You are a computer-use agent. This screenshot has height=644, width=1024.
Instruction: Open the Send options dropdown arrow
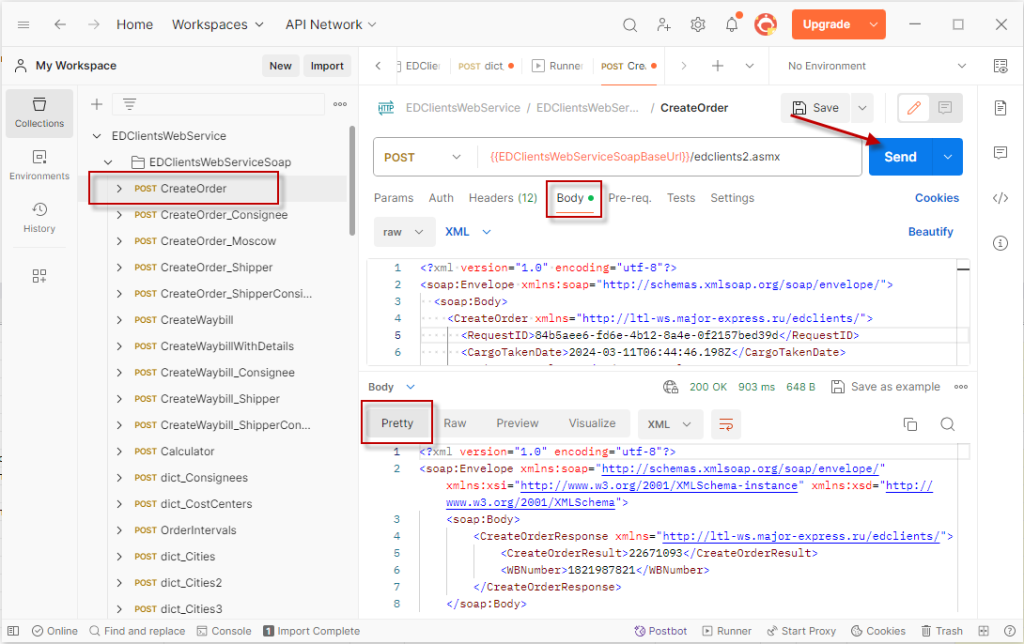(948, 157)
